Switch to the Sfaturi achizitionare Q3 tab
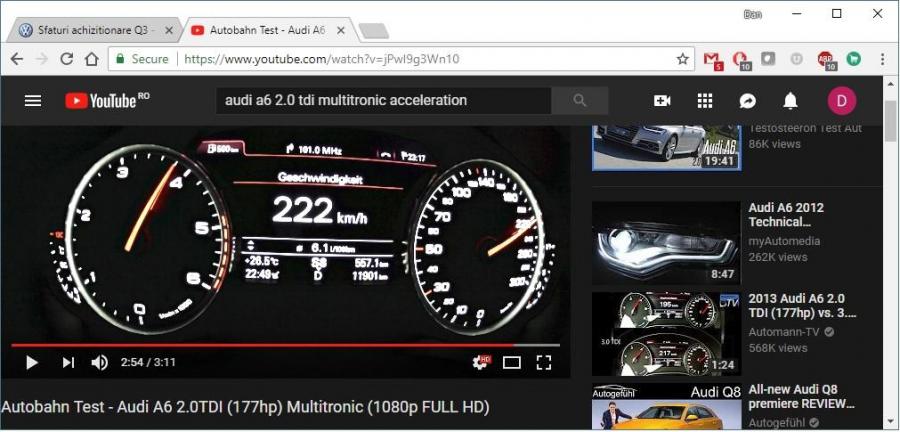This screenshot has width=900, height=432. 88,30
